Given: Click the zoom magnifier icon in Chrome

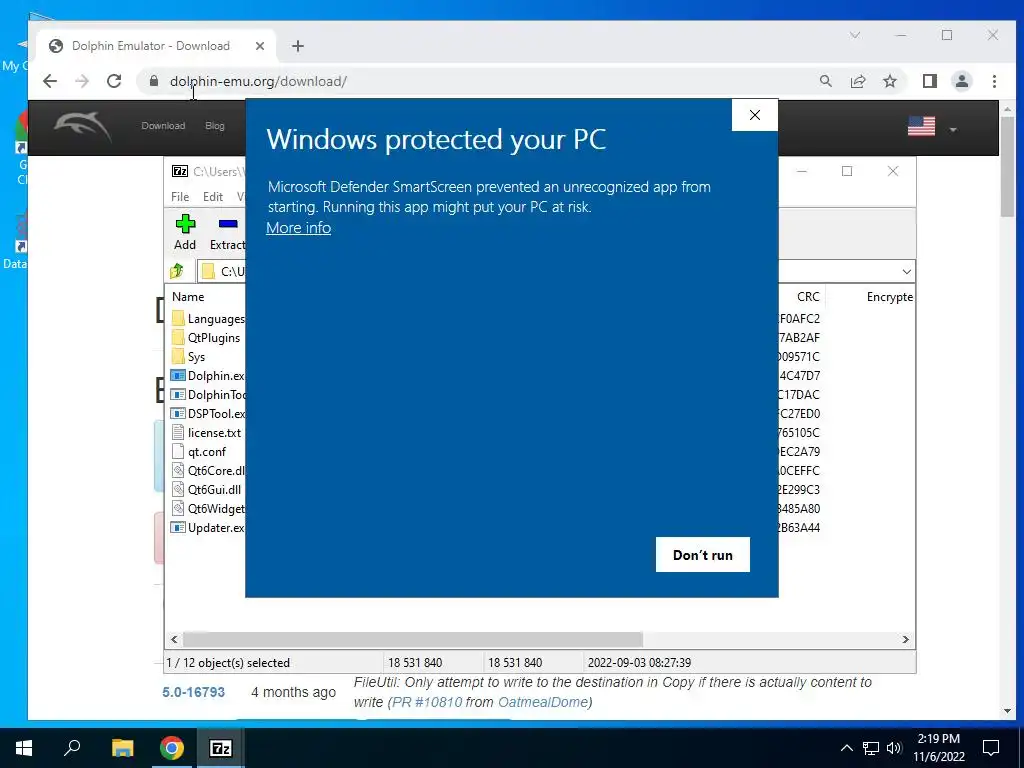Looking at the screenshot, I should coord(826,81).
